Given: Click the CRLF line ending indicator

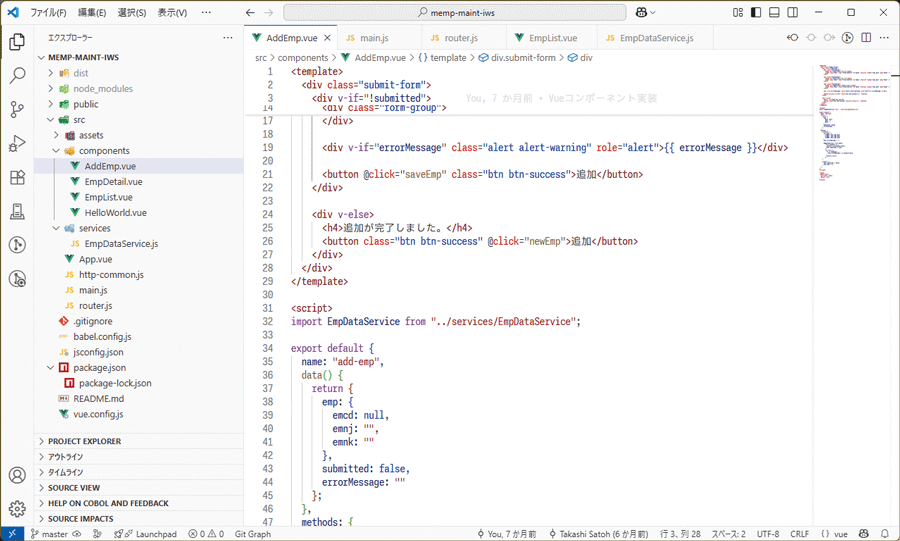Looking at the screenshot, I should click(x=799, y=534).
